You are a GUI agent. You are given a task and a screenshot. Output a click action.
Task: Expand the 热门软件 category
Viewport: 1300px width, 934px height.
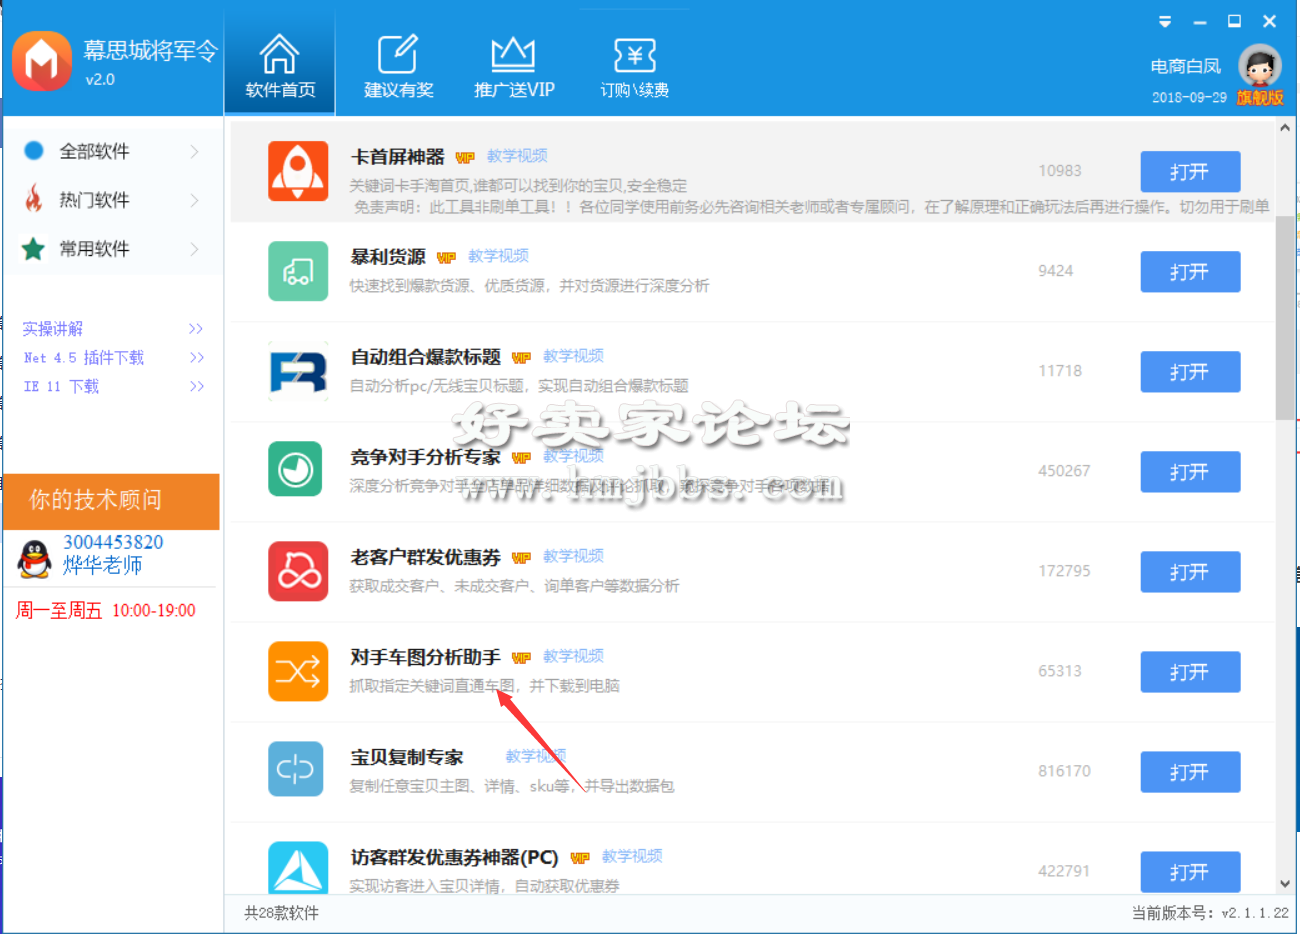pos(112,200)
